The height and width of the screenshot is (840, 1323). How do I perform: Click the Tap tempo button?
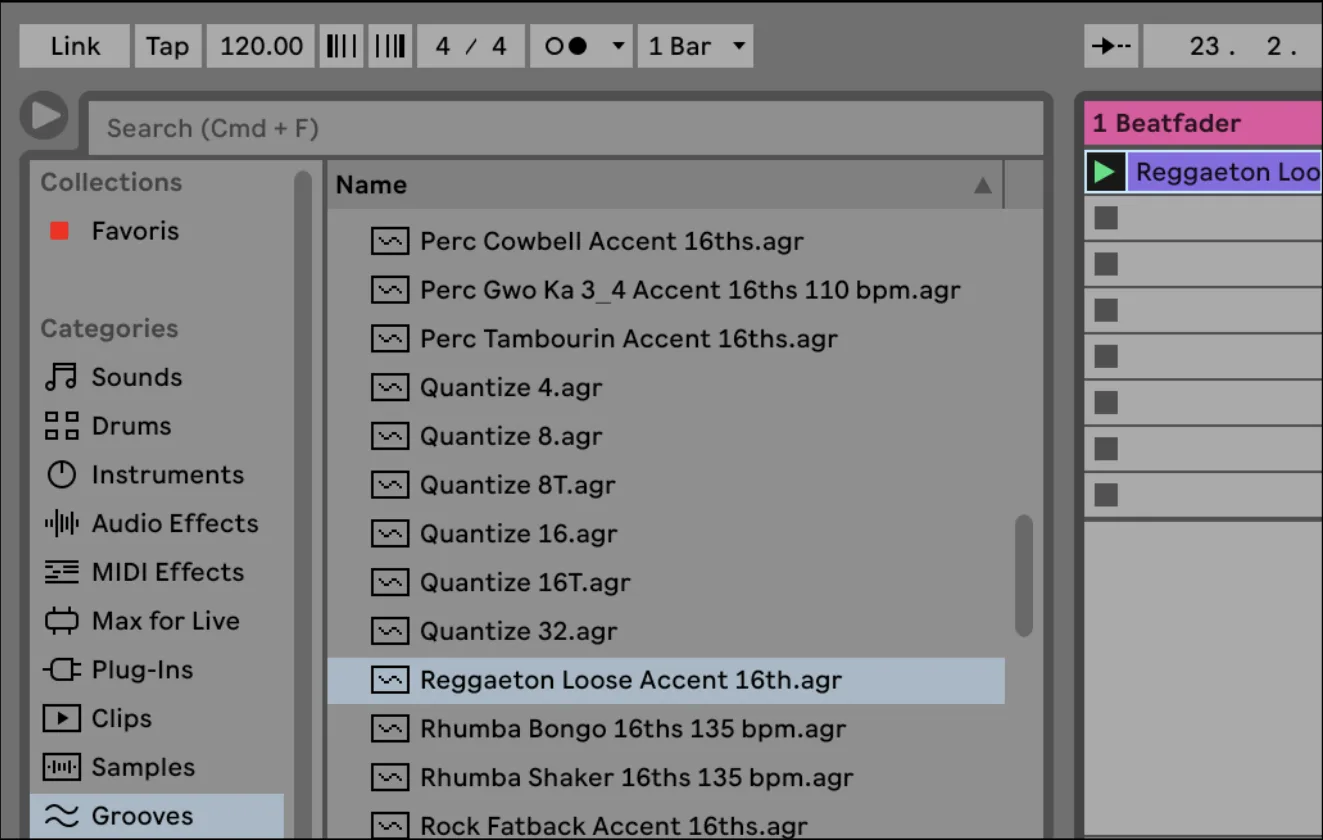(x=167, y=46)
